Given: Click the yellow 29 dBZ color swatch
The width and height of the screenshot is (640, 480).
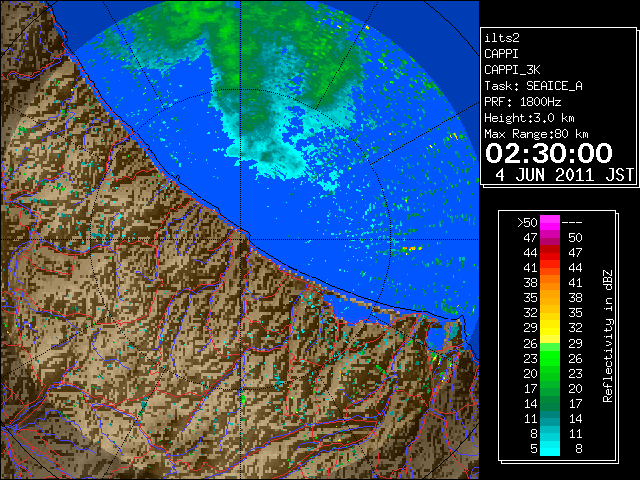Looking at the screenshot, I should coord(550,328).
